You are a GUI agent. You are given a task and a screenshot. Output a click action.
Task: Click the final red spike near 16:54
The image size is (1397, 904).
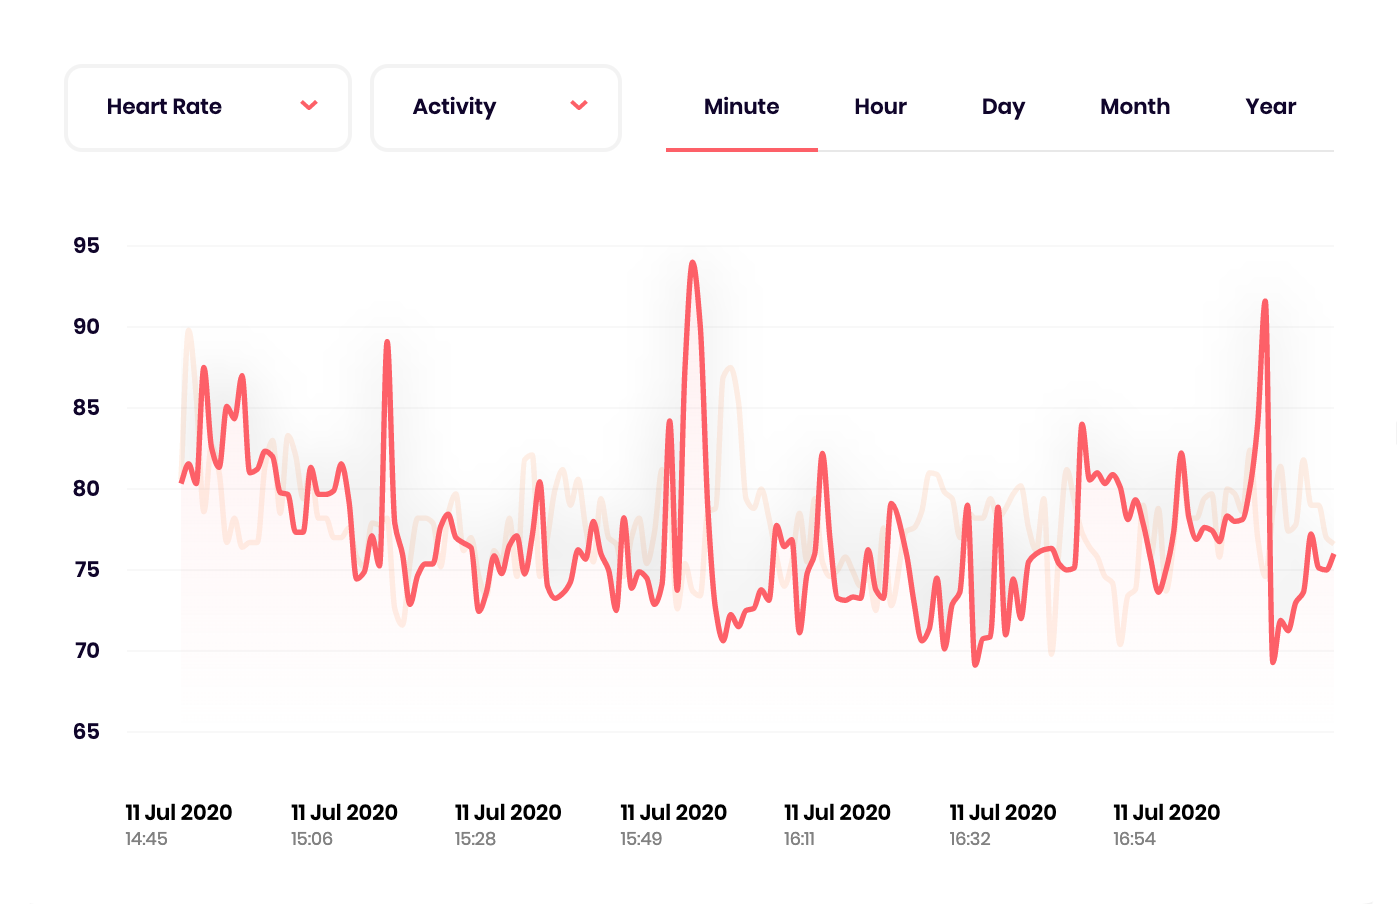(x=1265, y=300)
